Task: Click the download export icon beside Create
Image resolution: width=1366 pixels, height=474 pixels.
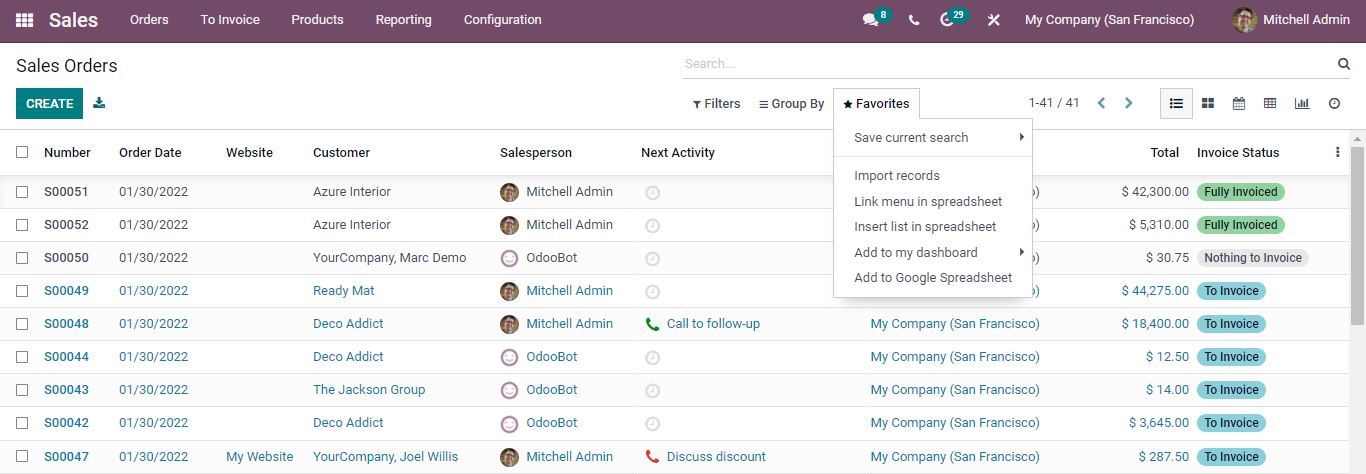Action: pyautogui.click(x=99, y=103)
